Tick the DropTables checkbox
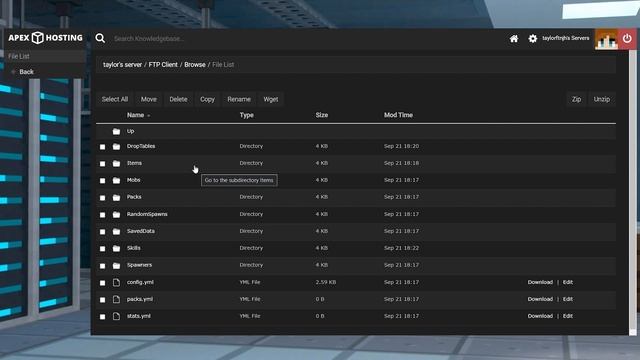 (102, 147)
